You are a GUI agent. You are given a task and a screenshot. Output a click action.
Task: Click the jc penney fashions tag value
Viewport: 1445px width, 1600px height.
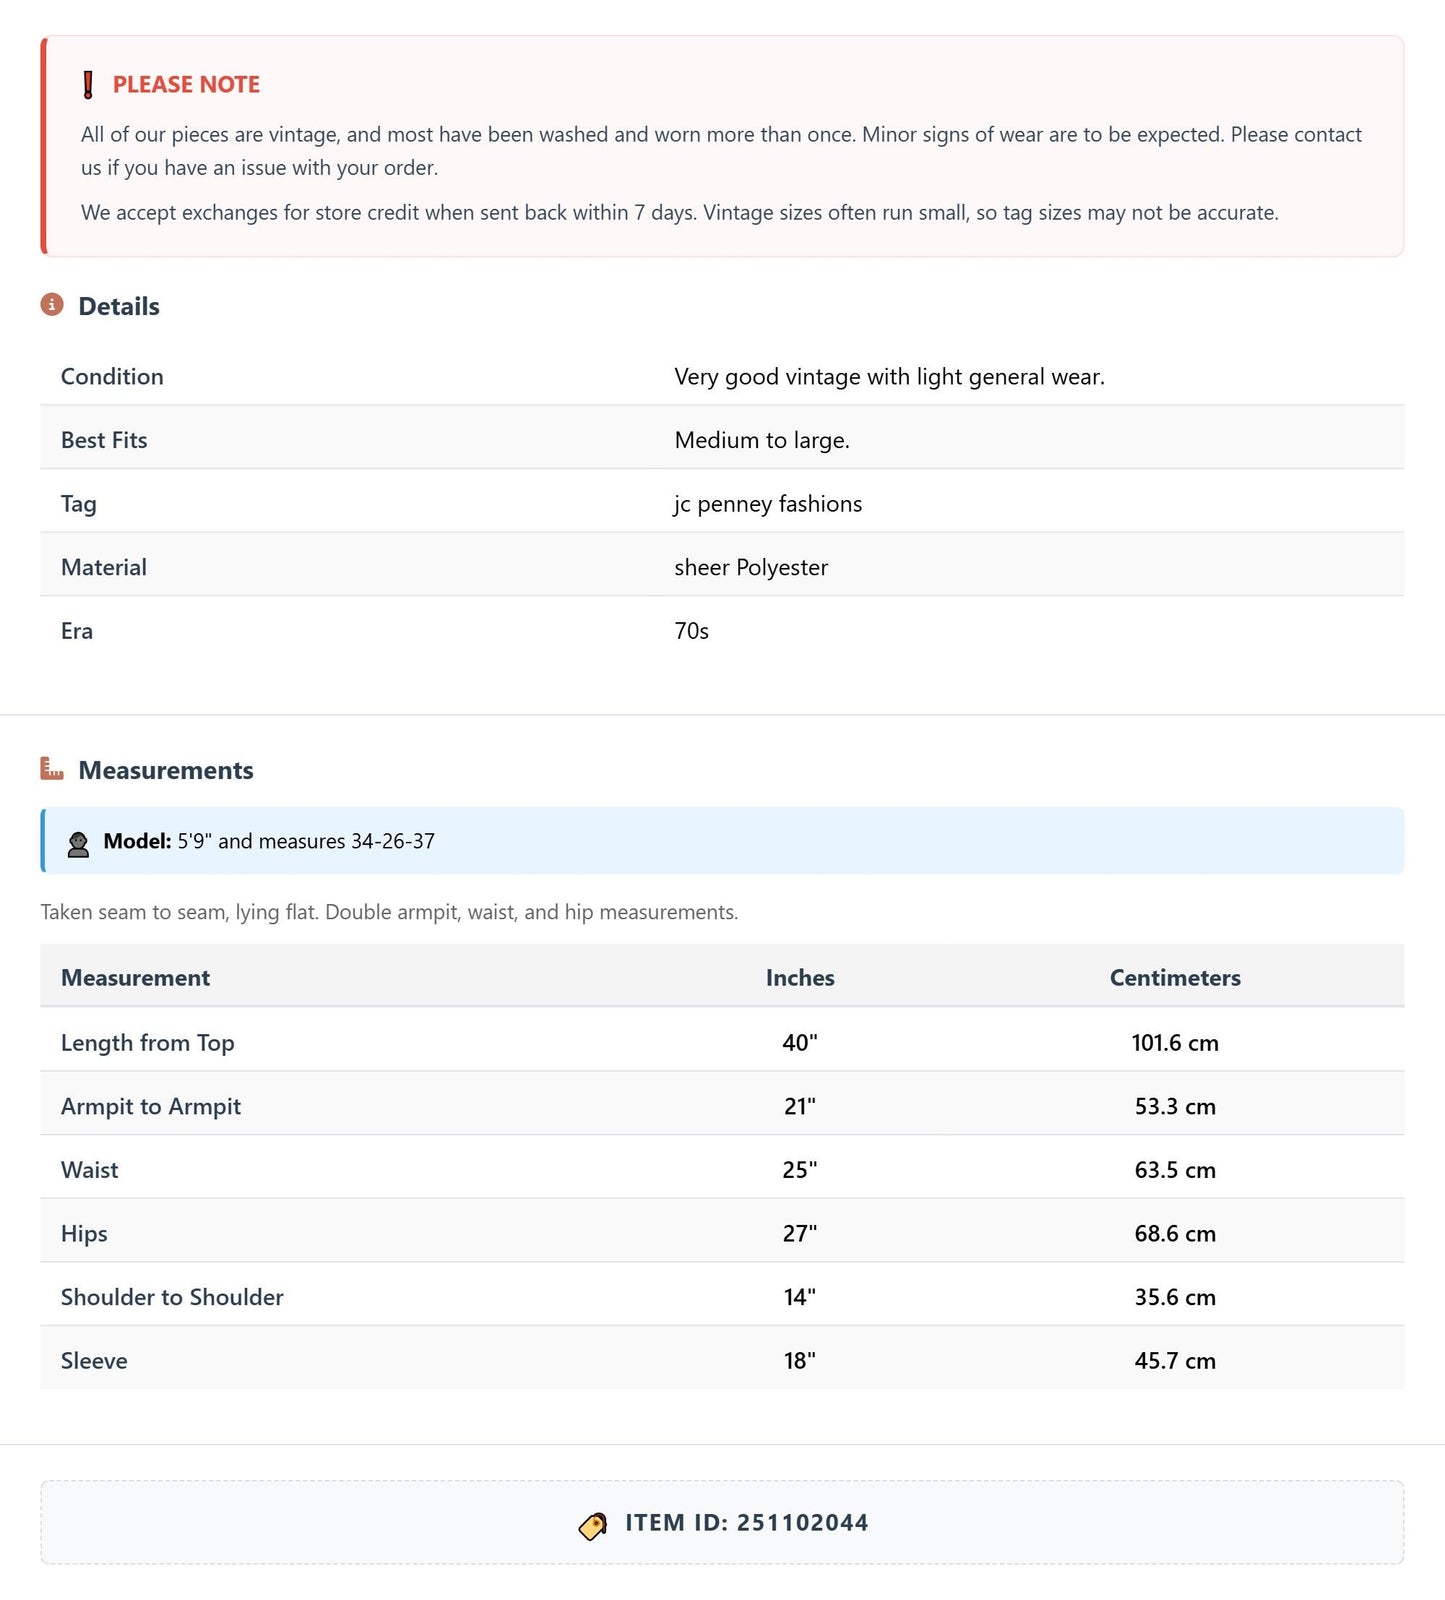pyautogui.click(x=768, y=504)
